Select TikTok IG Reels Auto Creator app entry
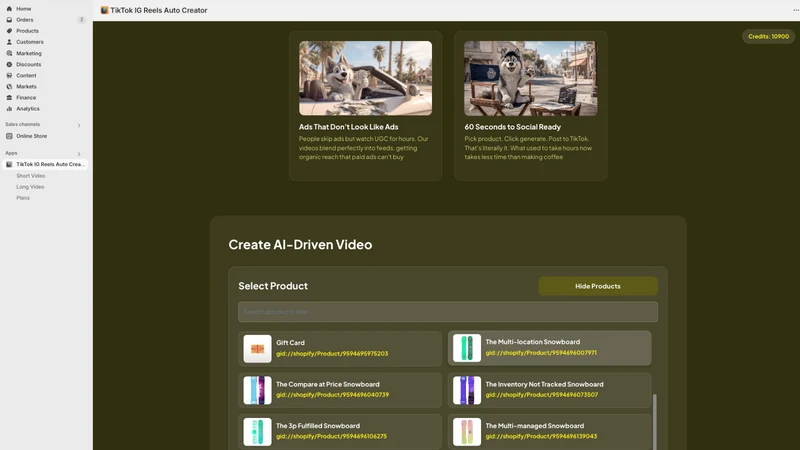 (45, 164)
